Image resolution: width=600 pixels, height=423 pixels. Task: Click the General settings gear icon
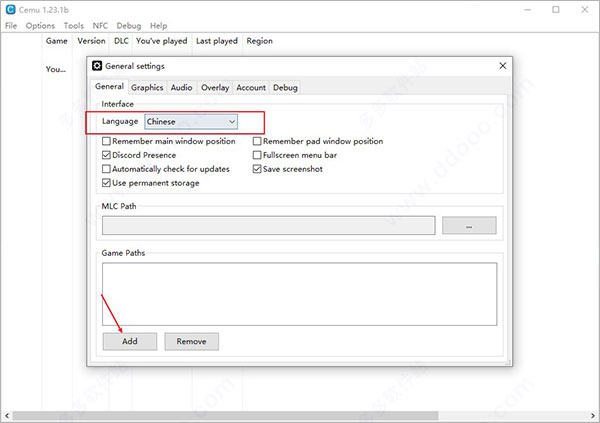(97, 66)
